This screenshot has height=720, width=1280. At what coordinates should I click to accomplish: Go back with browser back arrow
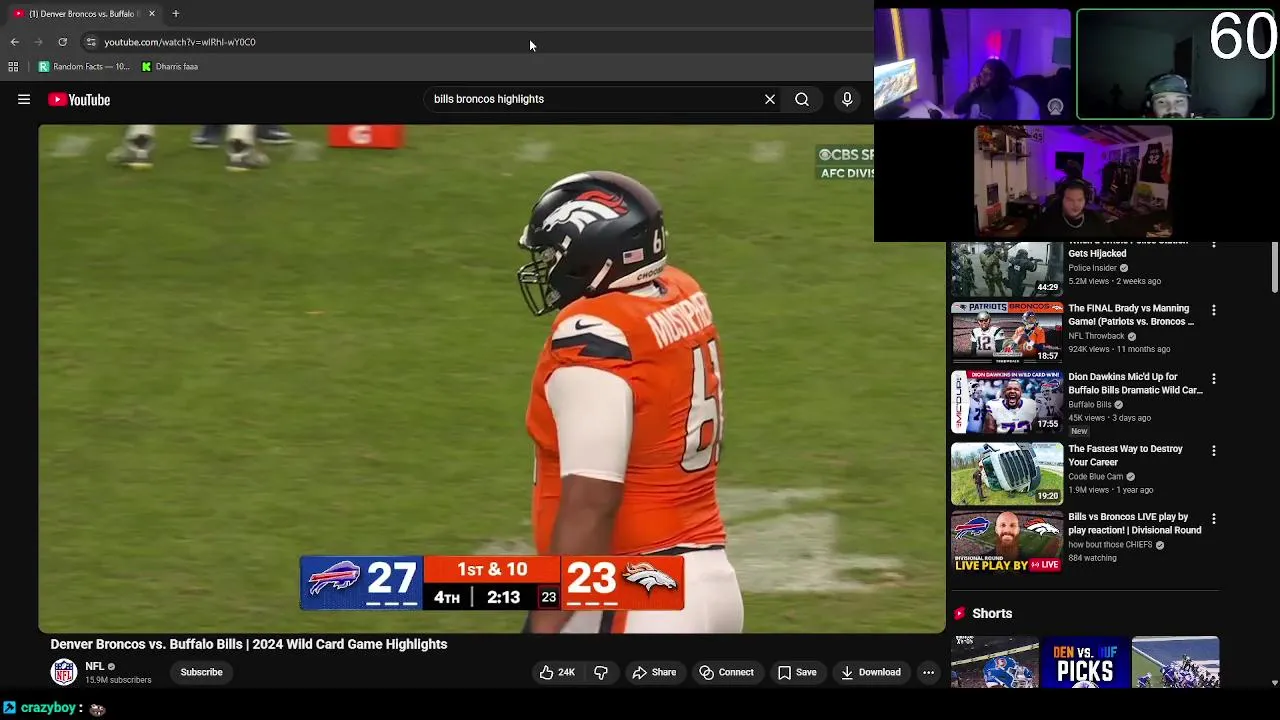[x=14, y=42]
